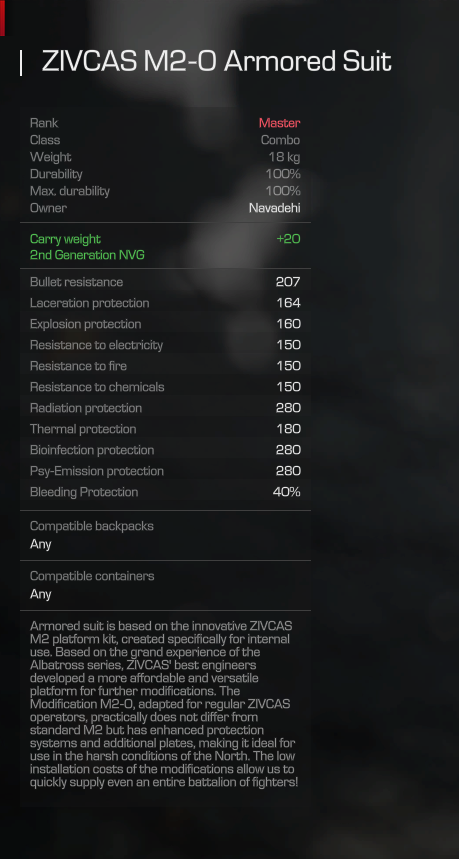The image size is (459, 859).
Task: Click the Bleeding Protection 40% value
Action: [x=286, y=492]
